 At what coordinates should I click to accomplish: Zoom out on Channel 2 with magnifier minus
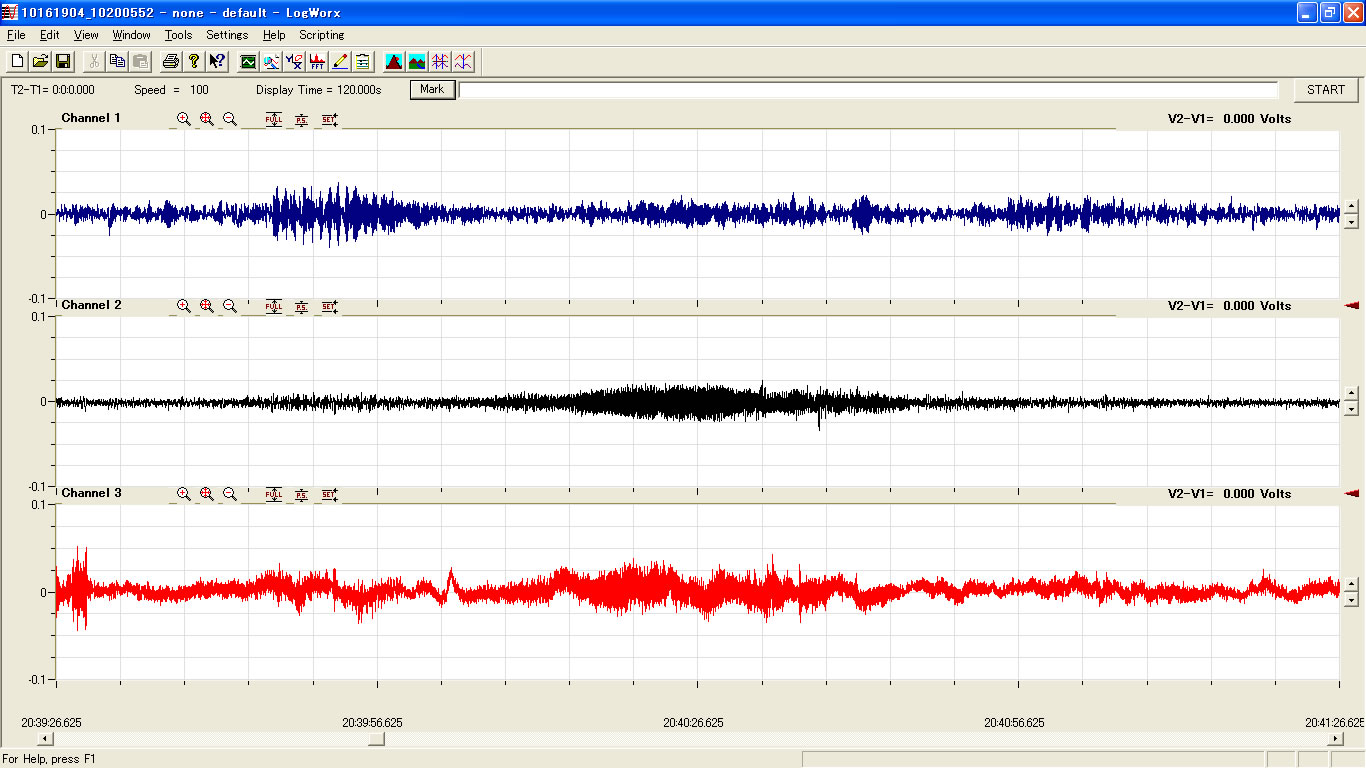230,306
